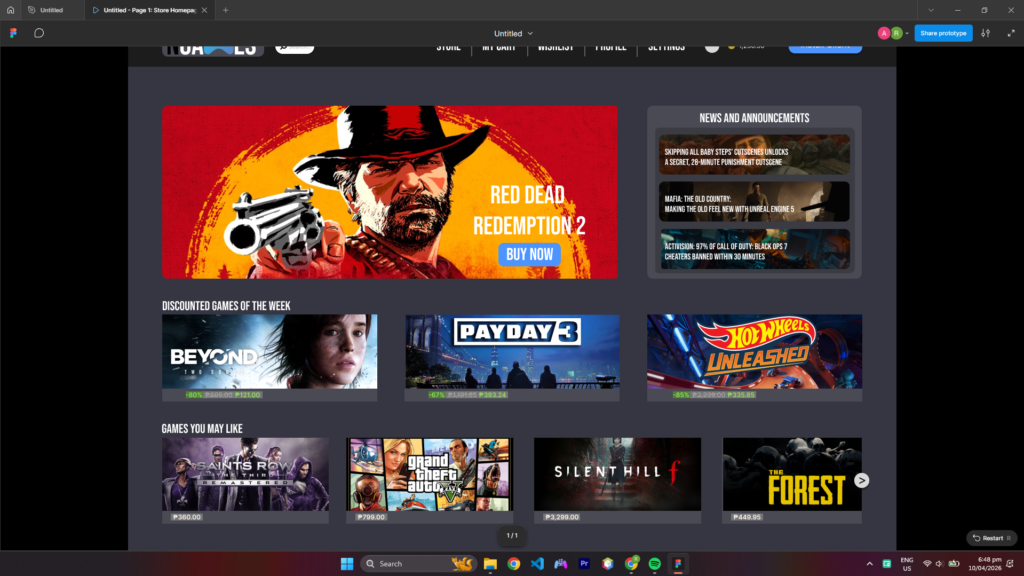Expand the Untitled file name dropdown
Image resolution: width=1024 pixels, height=576 pixels.
[x=514, y=33]
